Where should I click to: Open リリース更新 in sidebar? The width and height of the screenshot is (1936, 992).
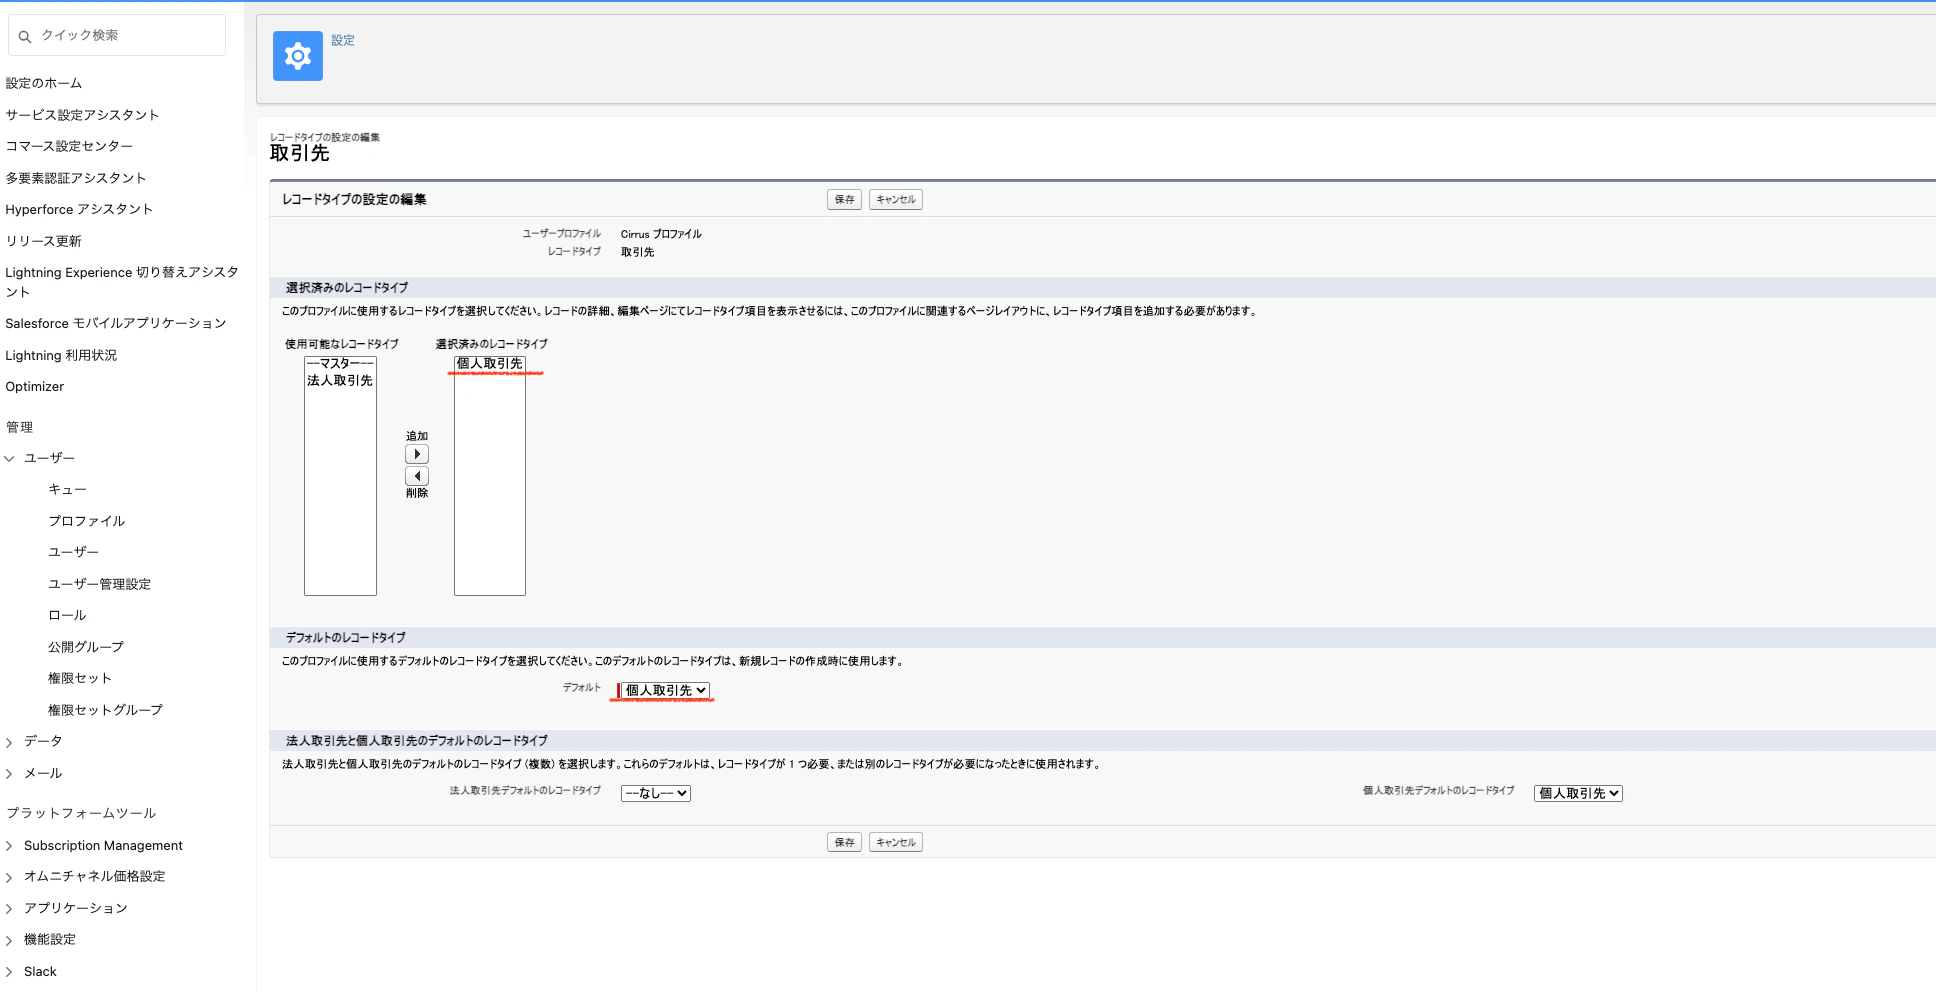[x=44, y=241]
